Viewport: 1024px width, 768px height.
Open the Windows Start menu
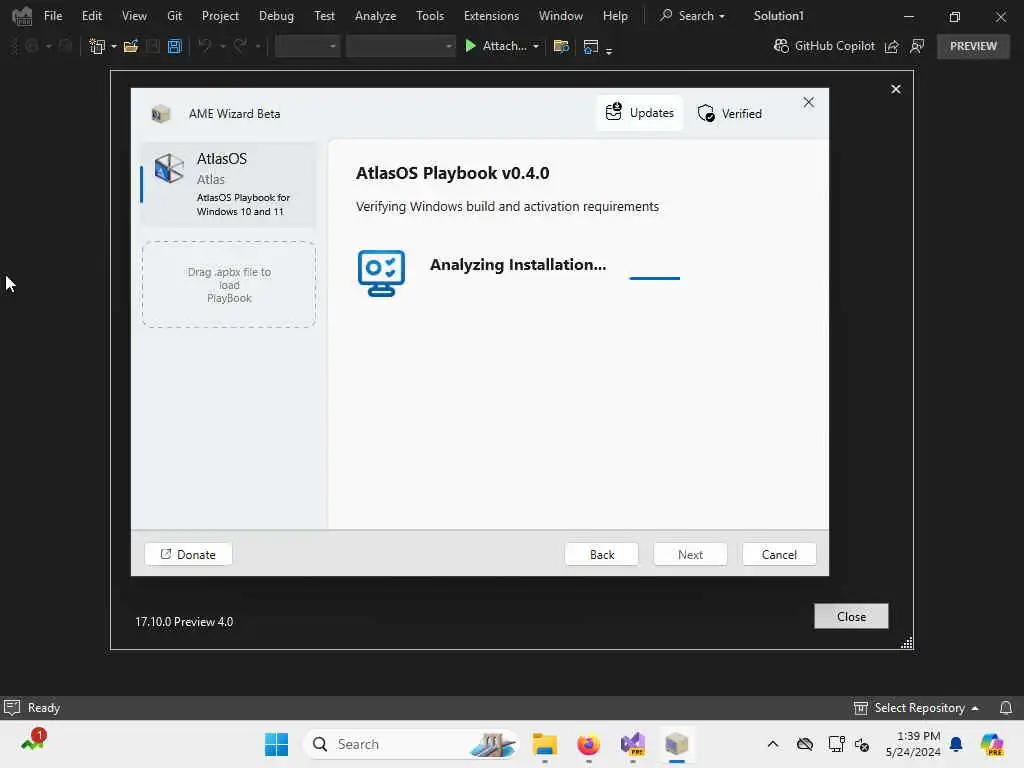[276, 744]
